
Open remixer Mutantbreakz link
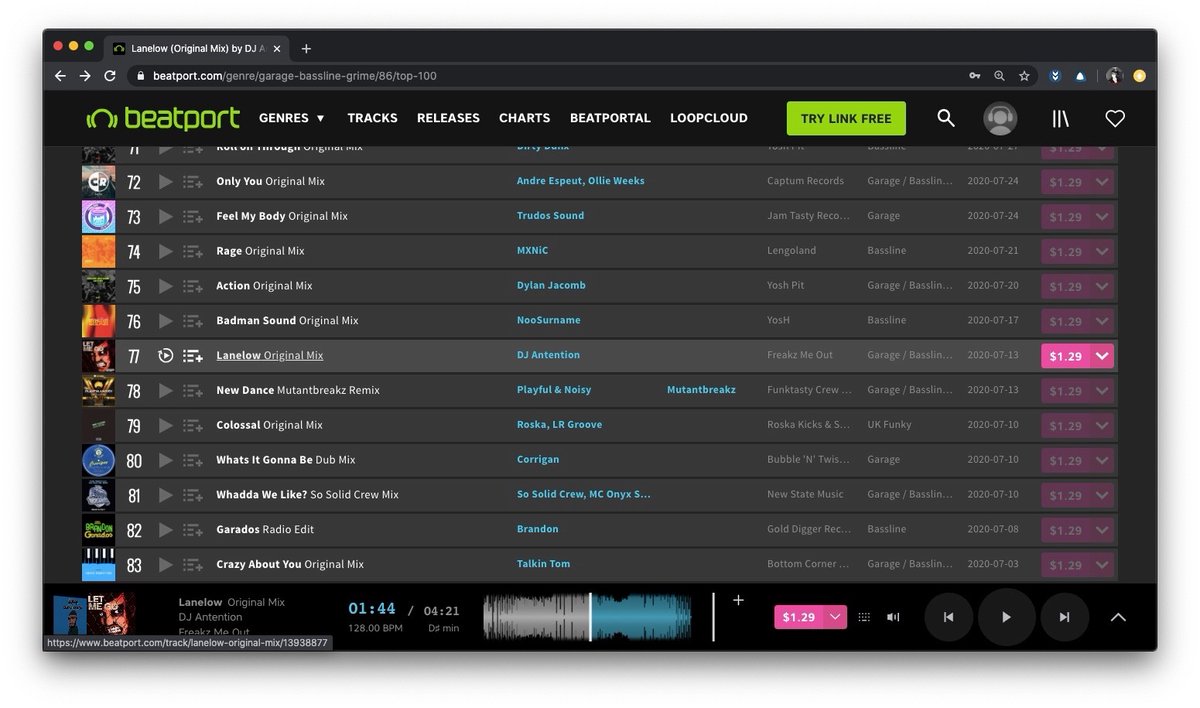[x=701, y=390]
